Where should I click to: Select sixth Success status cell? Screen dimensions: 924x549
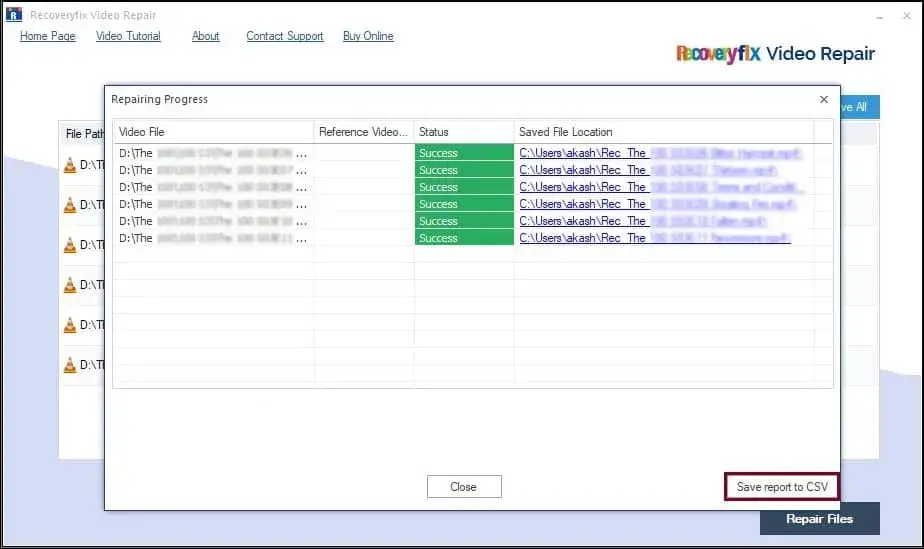coord(464,239)
